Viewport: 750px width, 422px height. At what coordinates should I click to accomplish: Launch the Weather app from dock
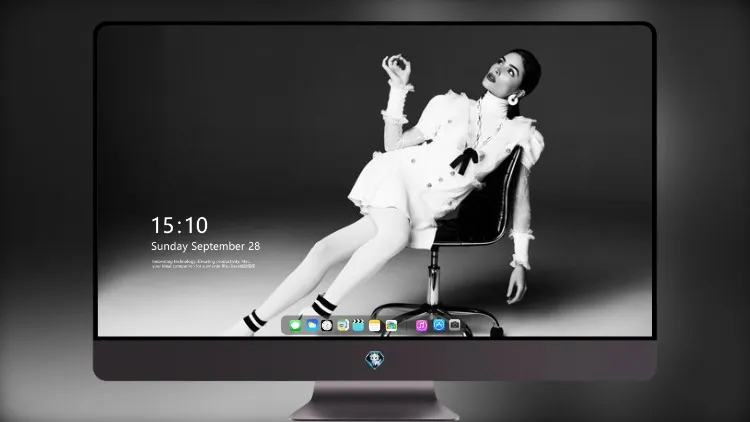pos(312,325)
